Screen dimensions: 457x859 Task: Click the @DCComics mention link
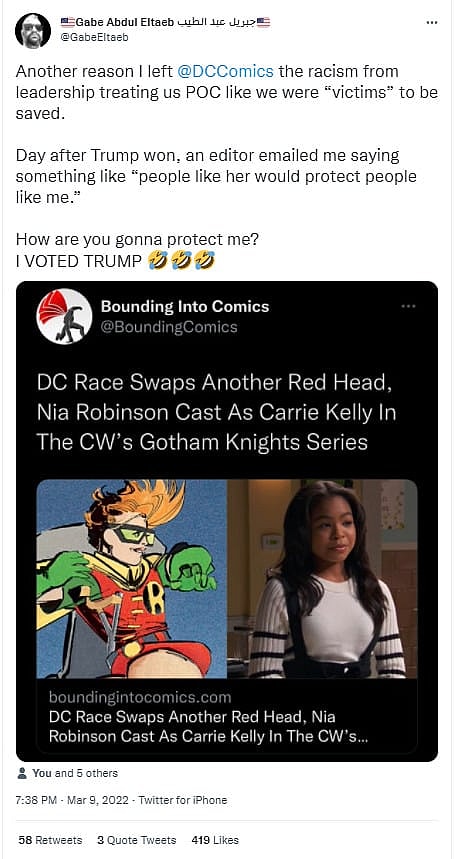click(x=226, y=71)
